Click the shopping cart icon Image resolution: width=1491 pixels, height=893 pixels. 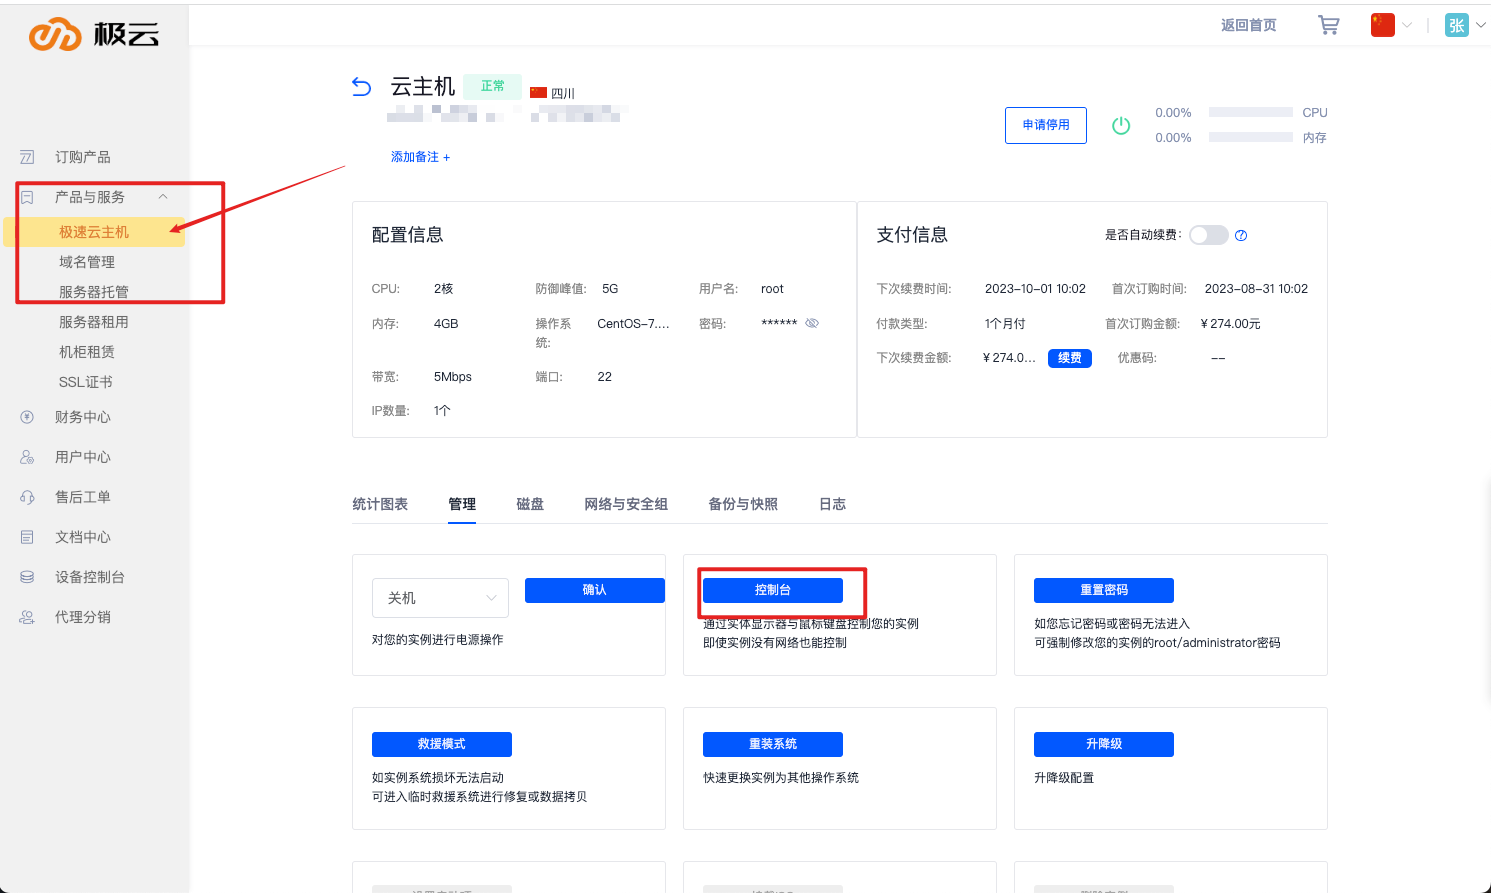point(1328,25)
